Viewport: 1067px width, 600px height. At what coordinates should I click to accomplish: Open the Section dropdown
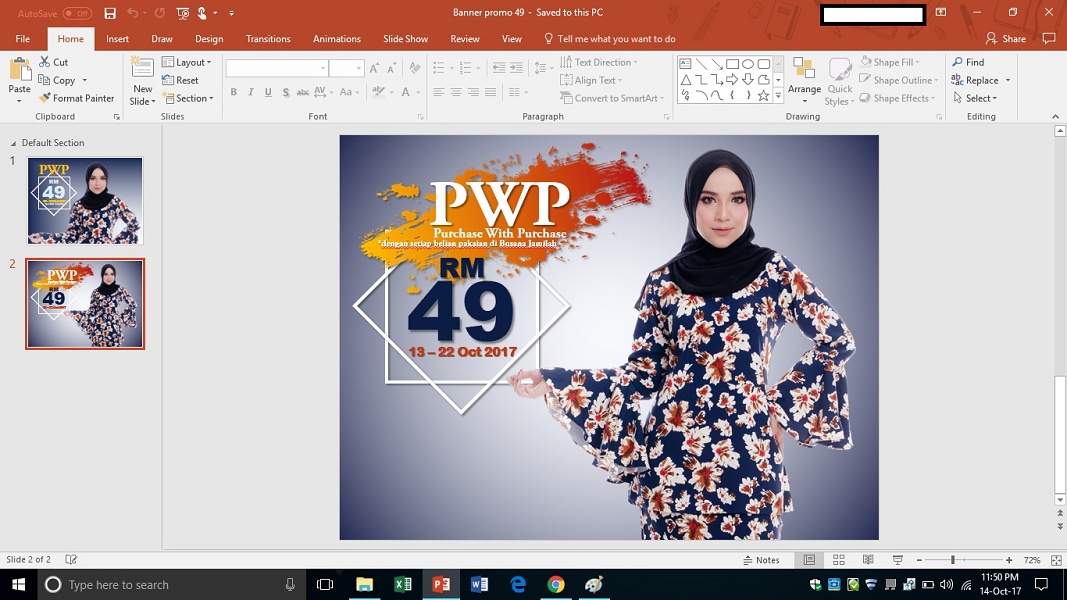(x=188, y=98)
